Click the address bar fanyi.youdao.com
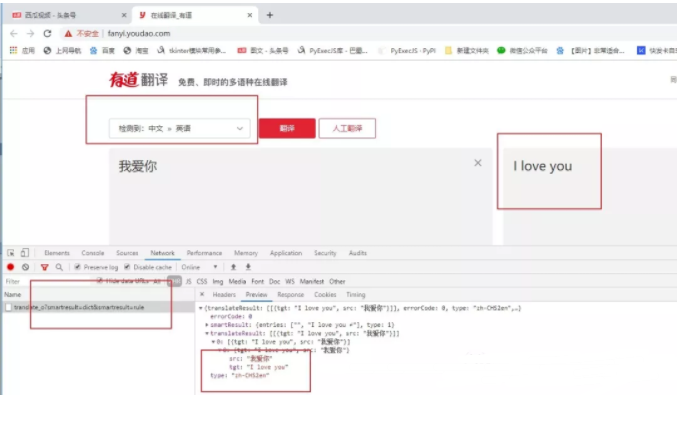This screenshot has width=680, height=431. coord(139,33)
